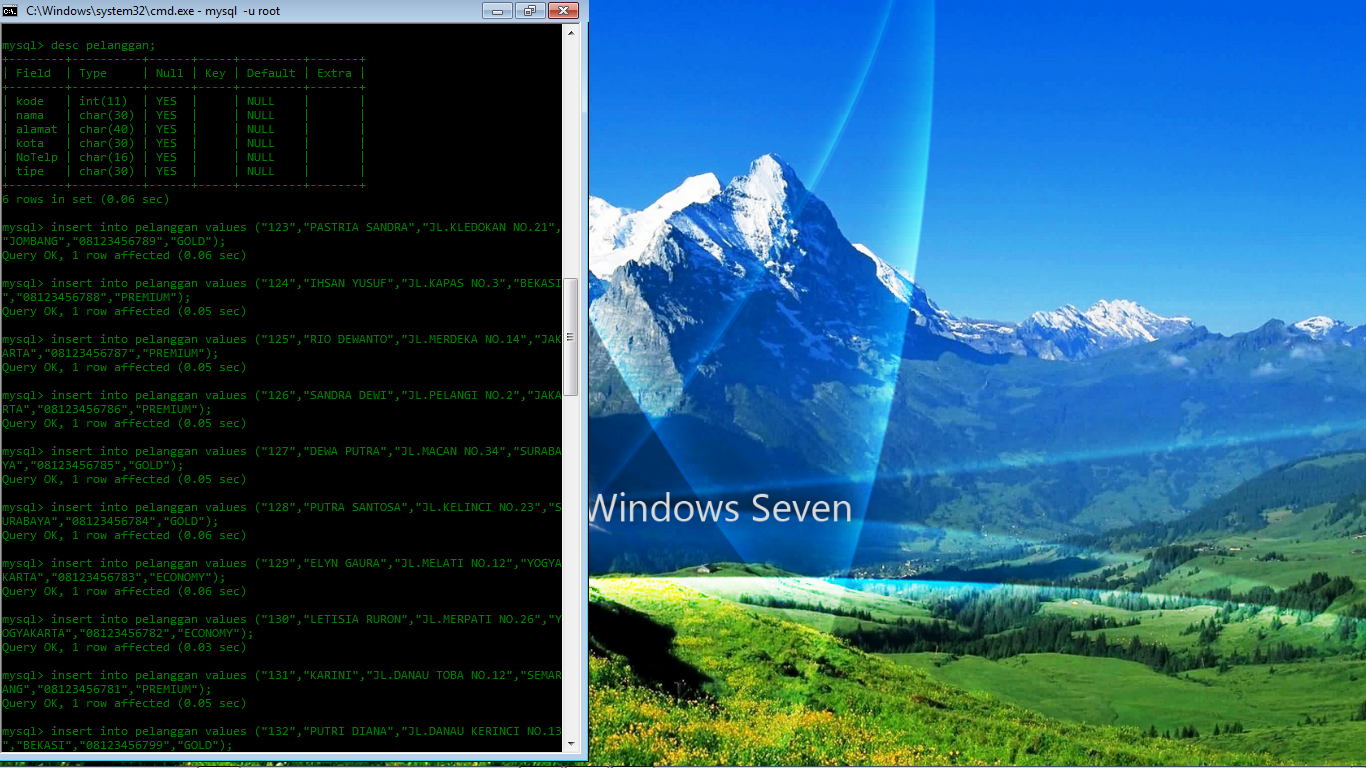Click the 'Query OK' line showing 0.03 sec
The height and width of the screenshot is (768, 1366).
(x=124, y=647)
